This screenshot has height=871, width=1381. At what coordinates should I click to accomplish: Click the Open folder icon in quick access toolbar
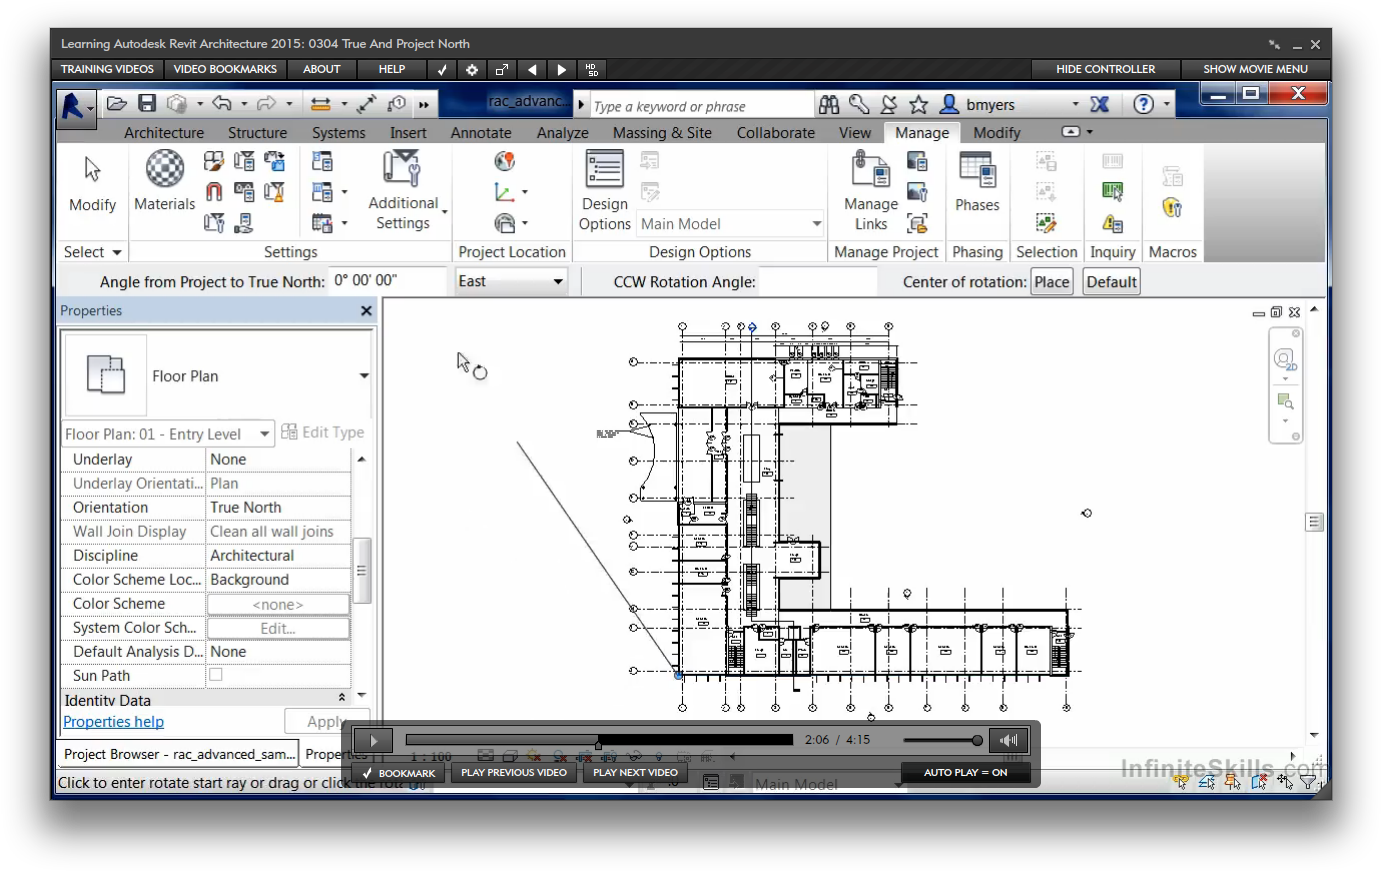(x=117, y=104)
